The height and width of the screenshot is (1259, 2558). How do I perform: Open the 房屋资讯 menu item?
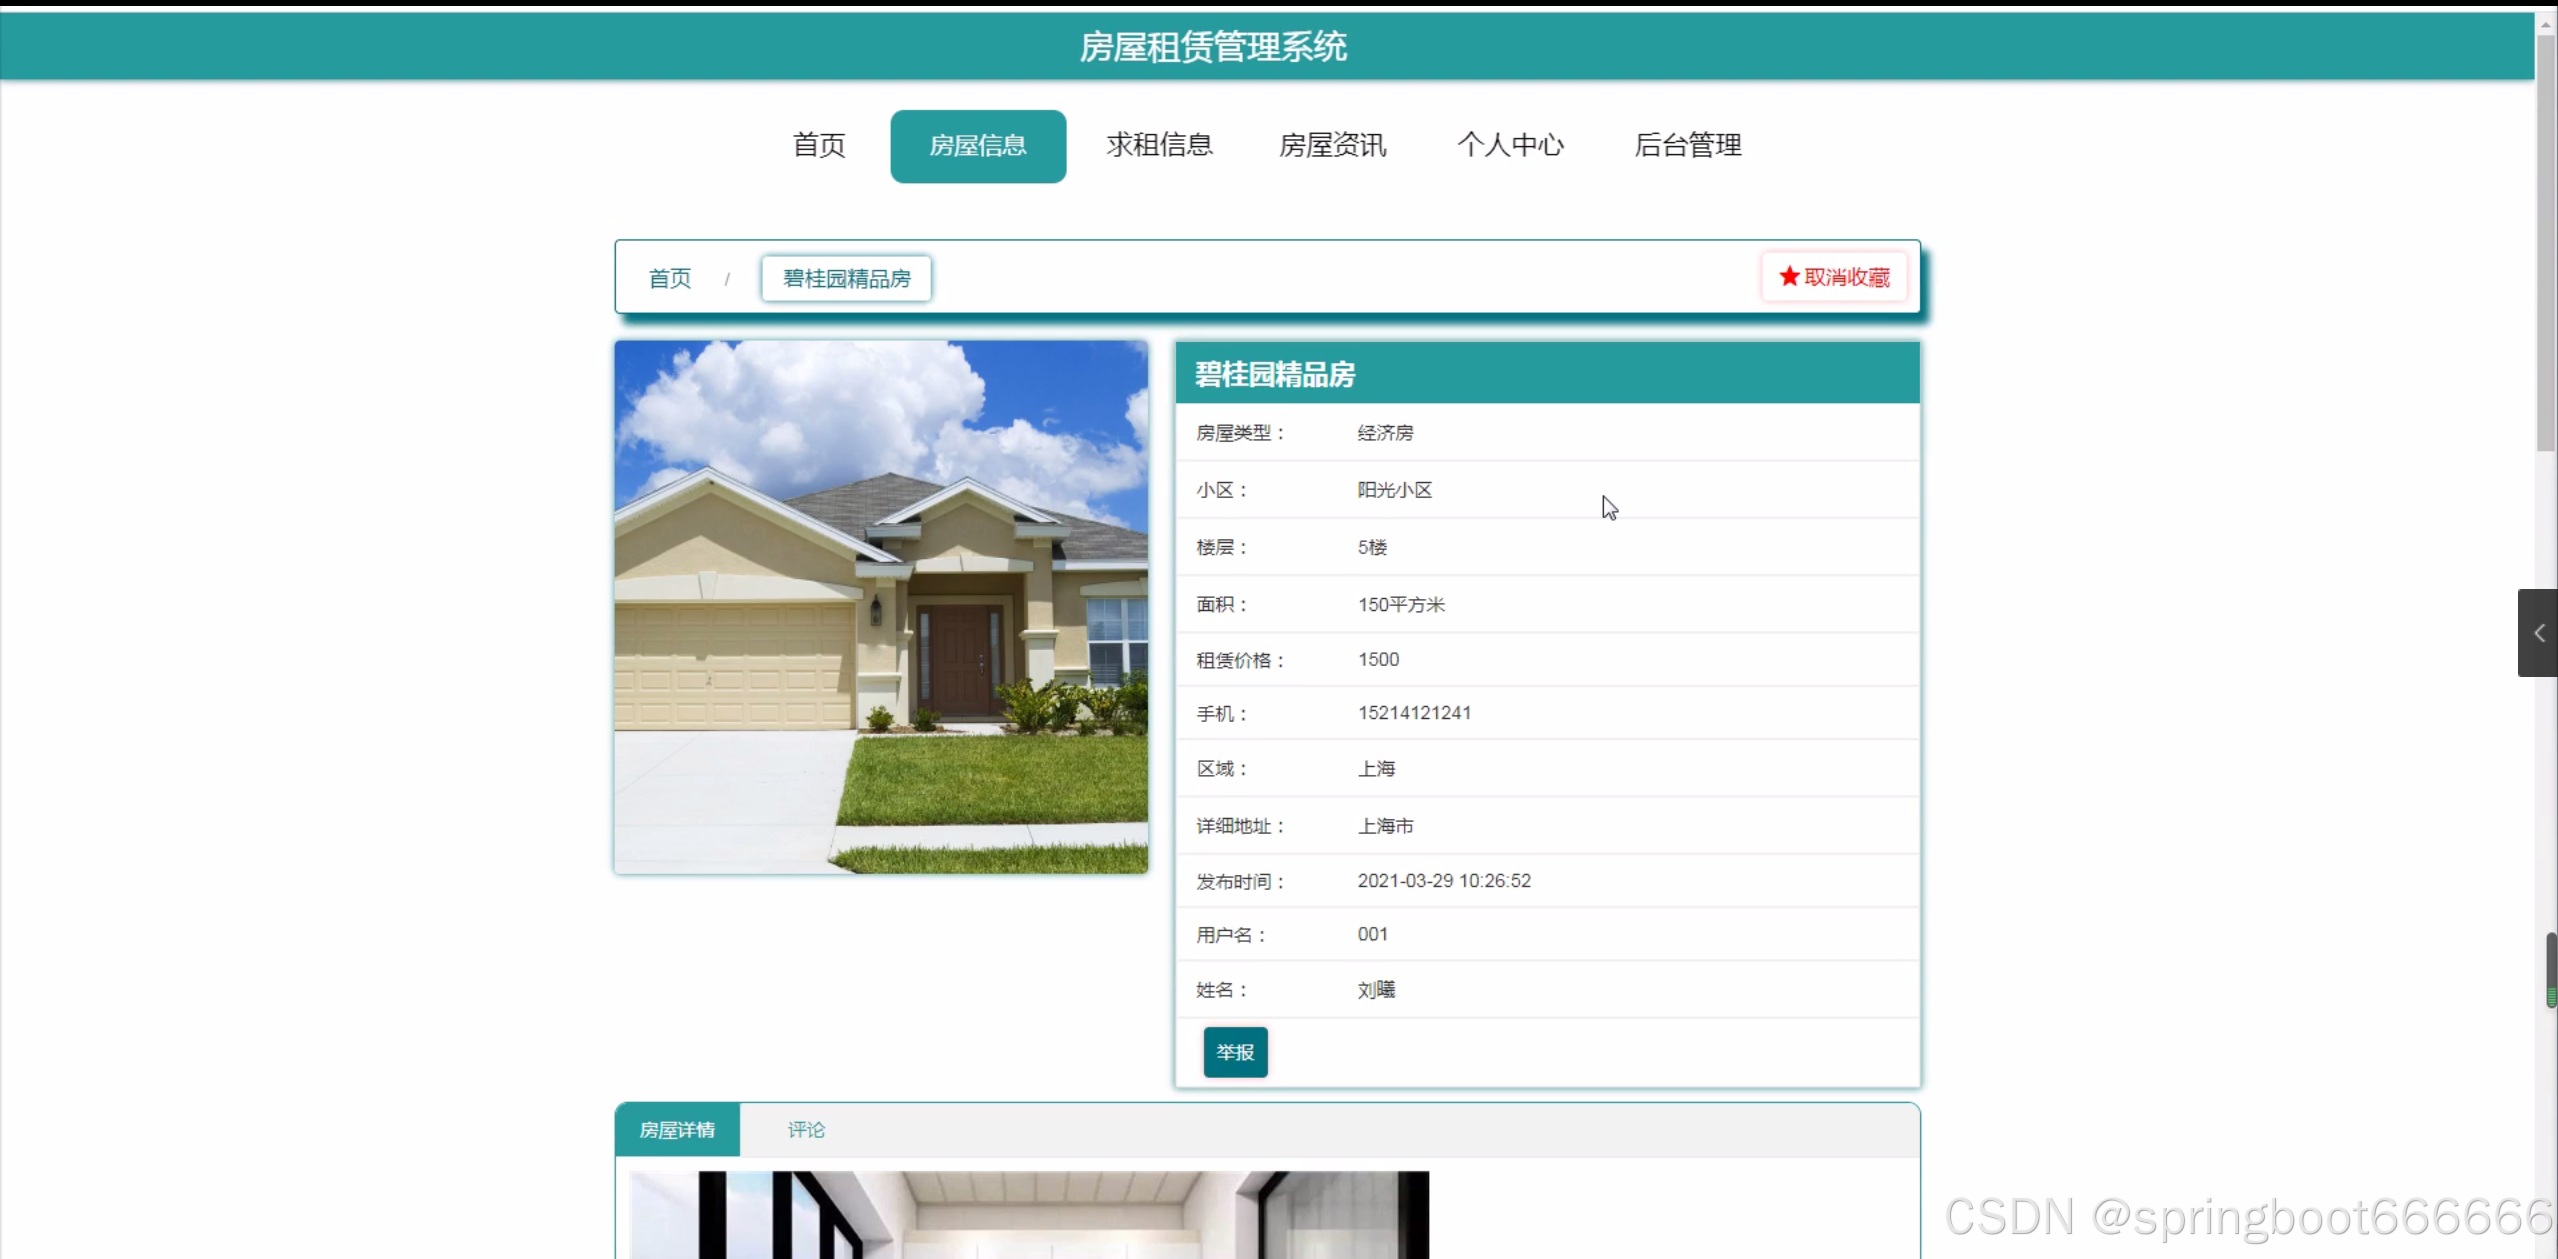1332,145
